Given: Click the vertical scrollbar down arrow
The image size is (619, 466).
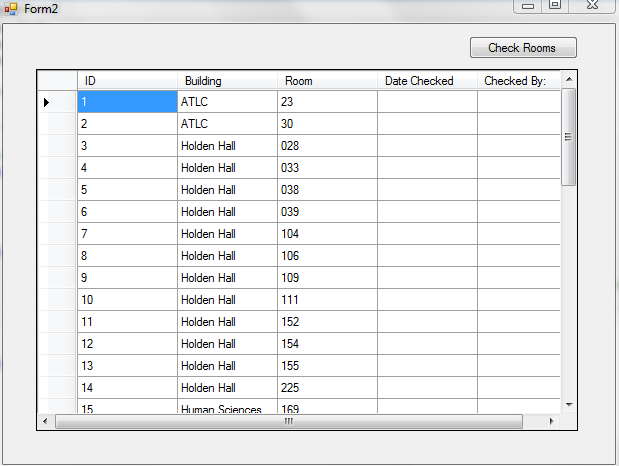Looking at the screenshot, I should point(569,405).
